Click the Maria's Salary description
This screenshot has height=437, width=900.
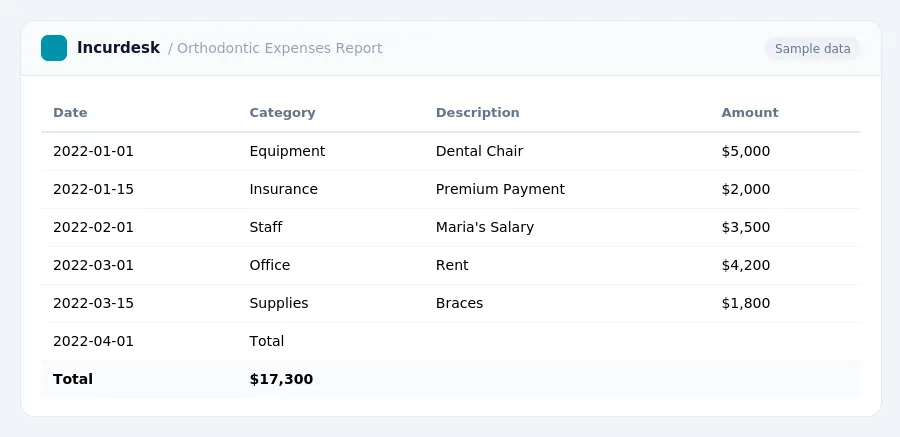pos(484,227)
